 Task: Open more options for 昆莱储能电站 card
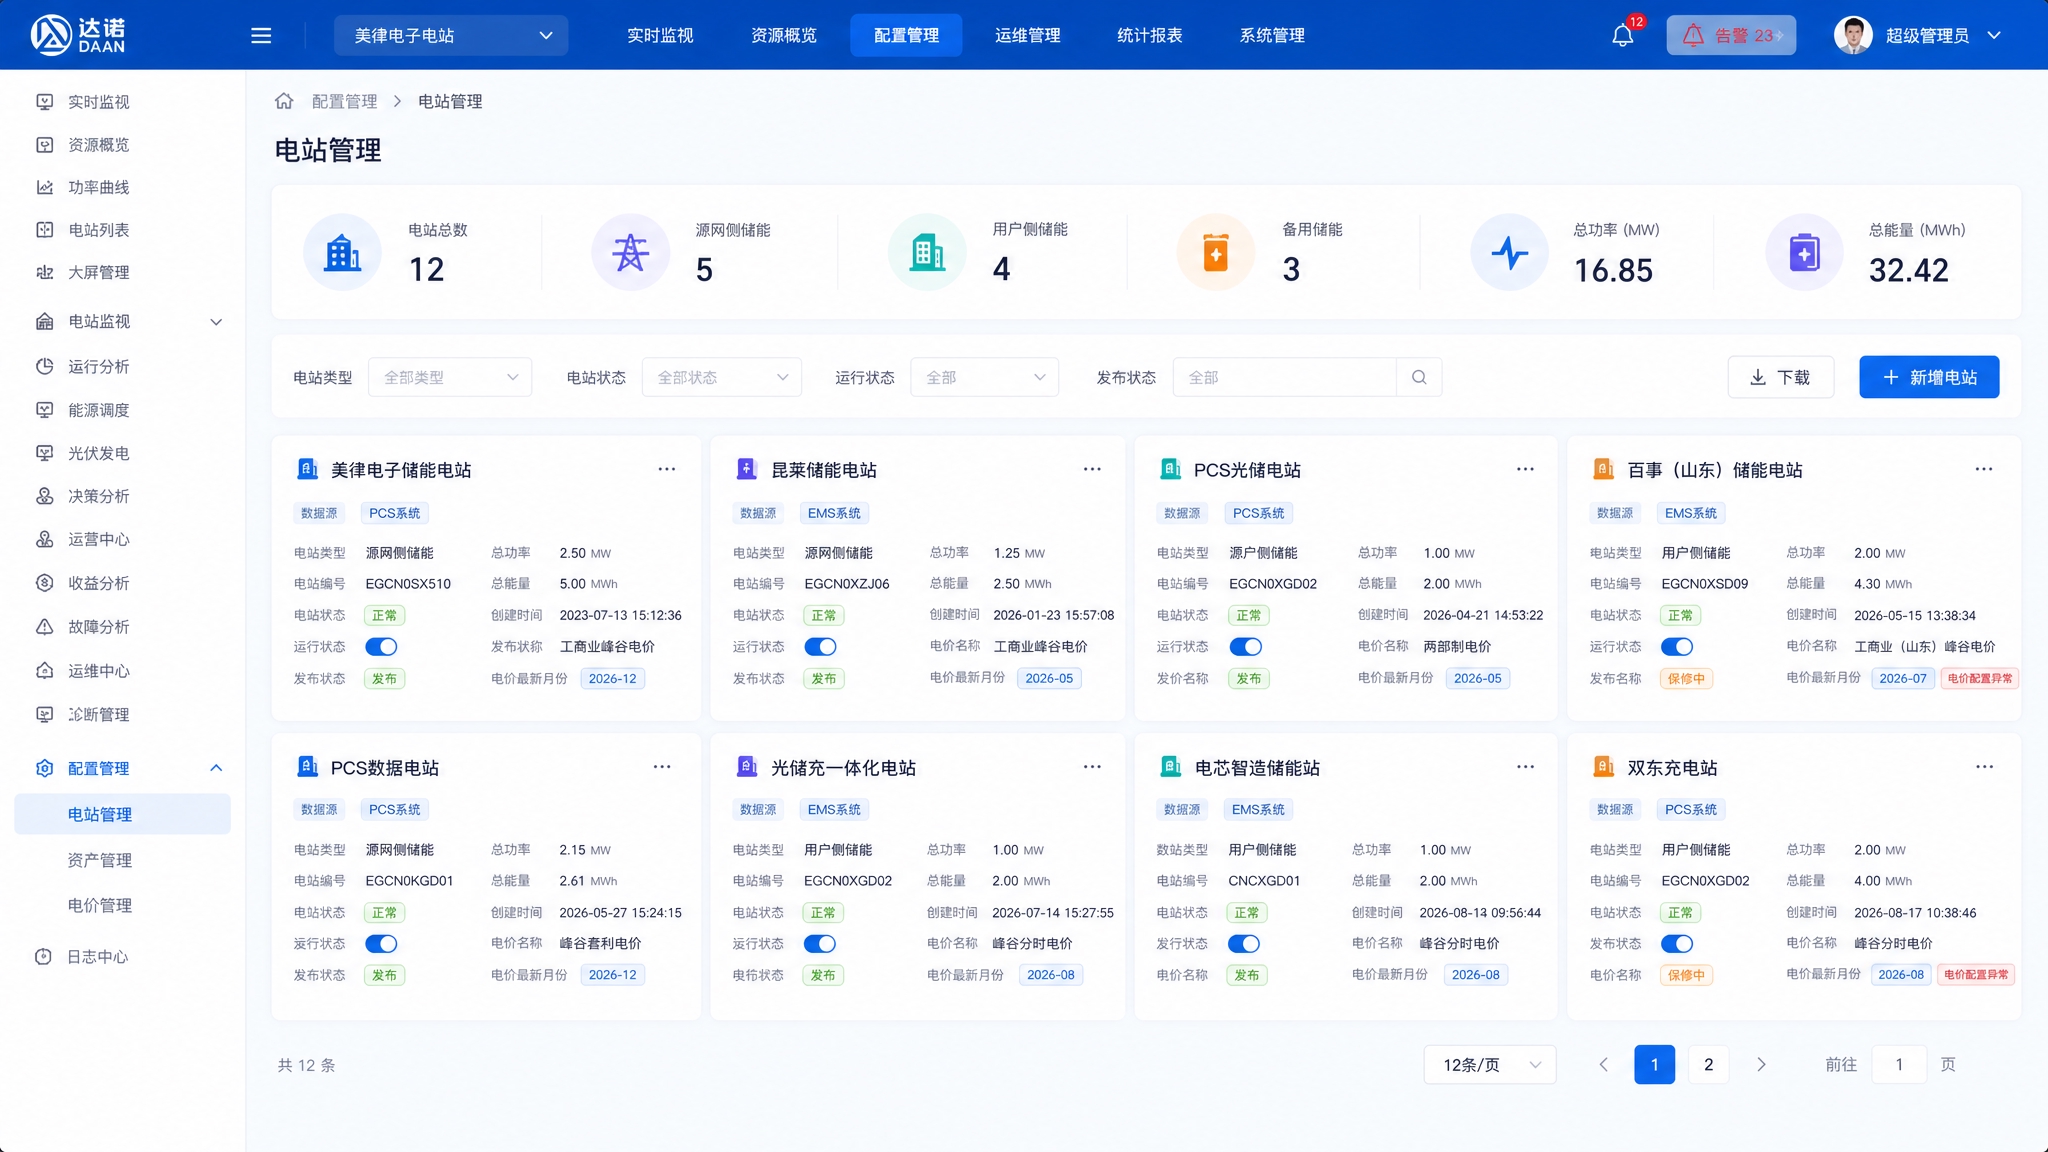(x=1092, y=469)
